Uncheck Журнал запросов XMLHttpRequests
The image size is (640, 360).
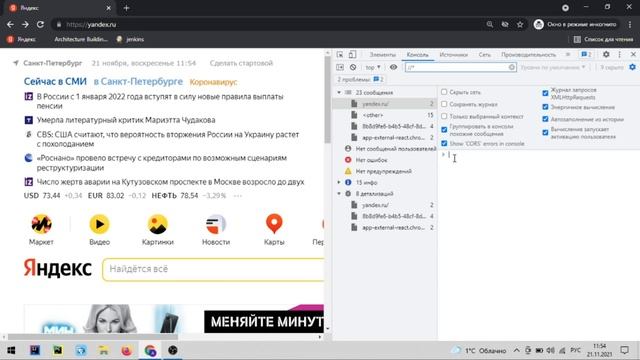[x=545, y=93]
